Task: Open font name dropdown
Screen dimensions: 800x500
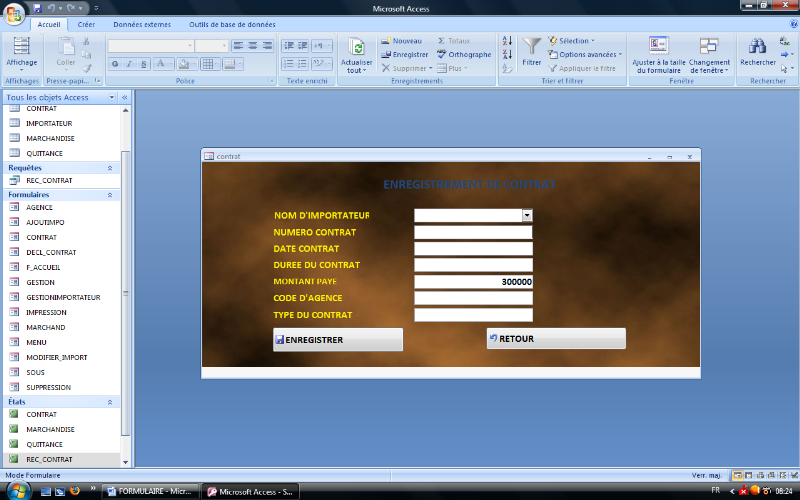Action: click(x=190, y=46)
